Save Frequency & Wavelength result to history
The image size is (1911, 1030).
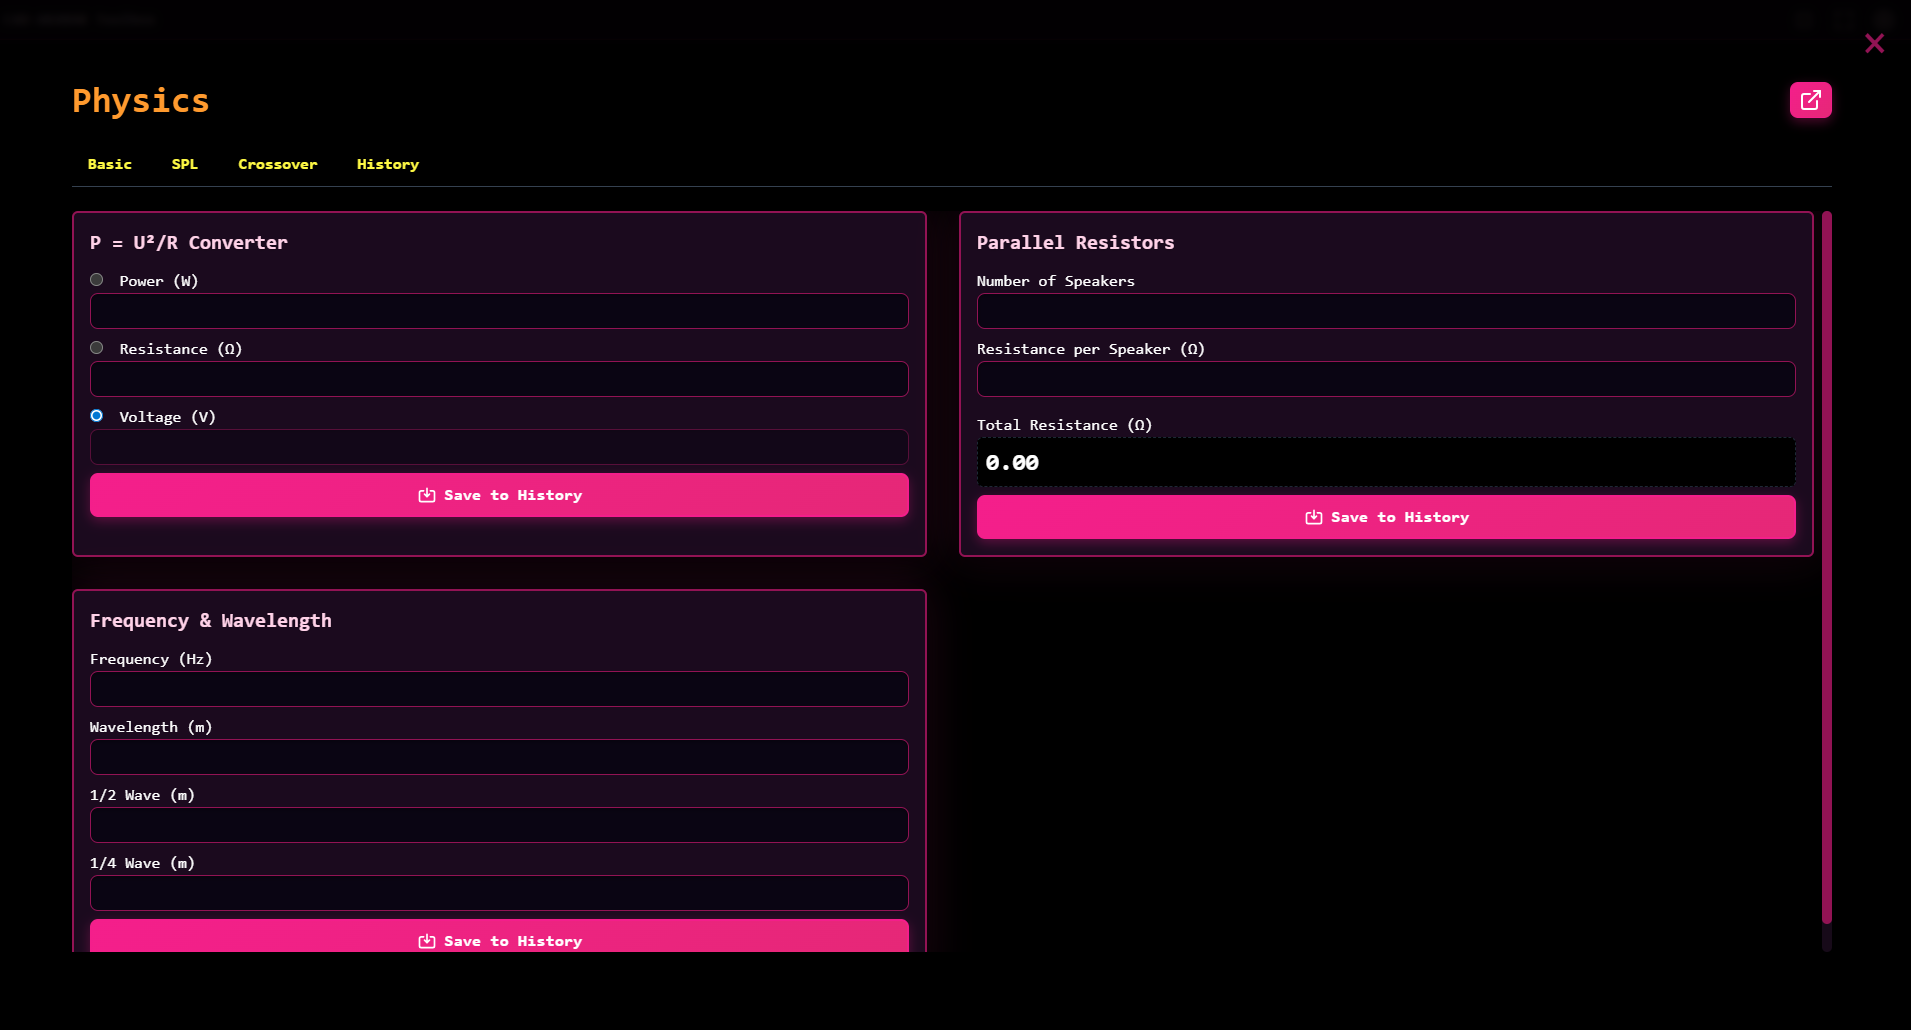499,938
